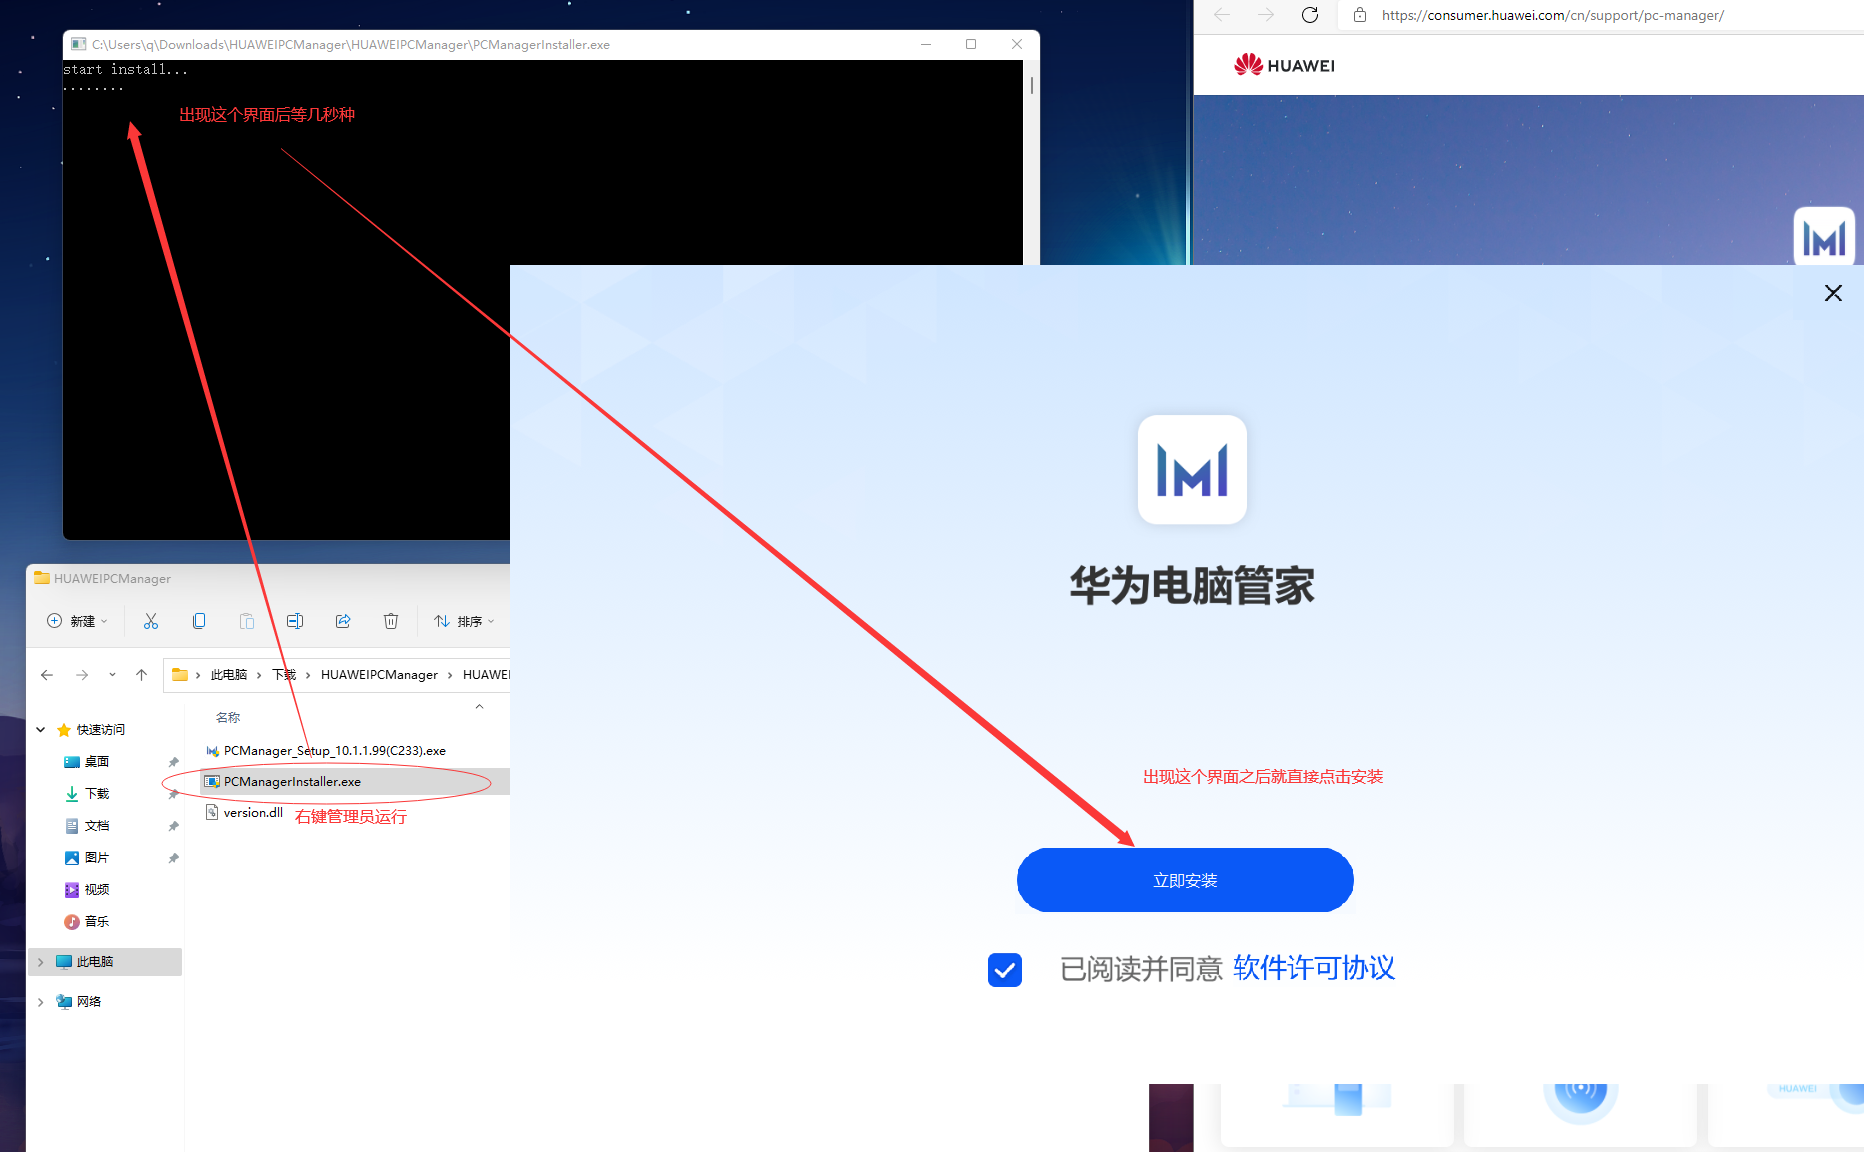This screenshot has width=1864, height=1152.
Task: Open the 排序 sort dropdown
Action: click(463, 621)
